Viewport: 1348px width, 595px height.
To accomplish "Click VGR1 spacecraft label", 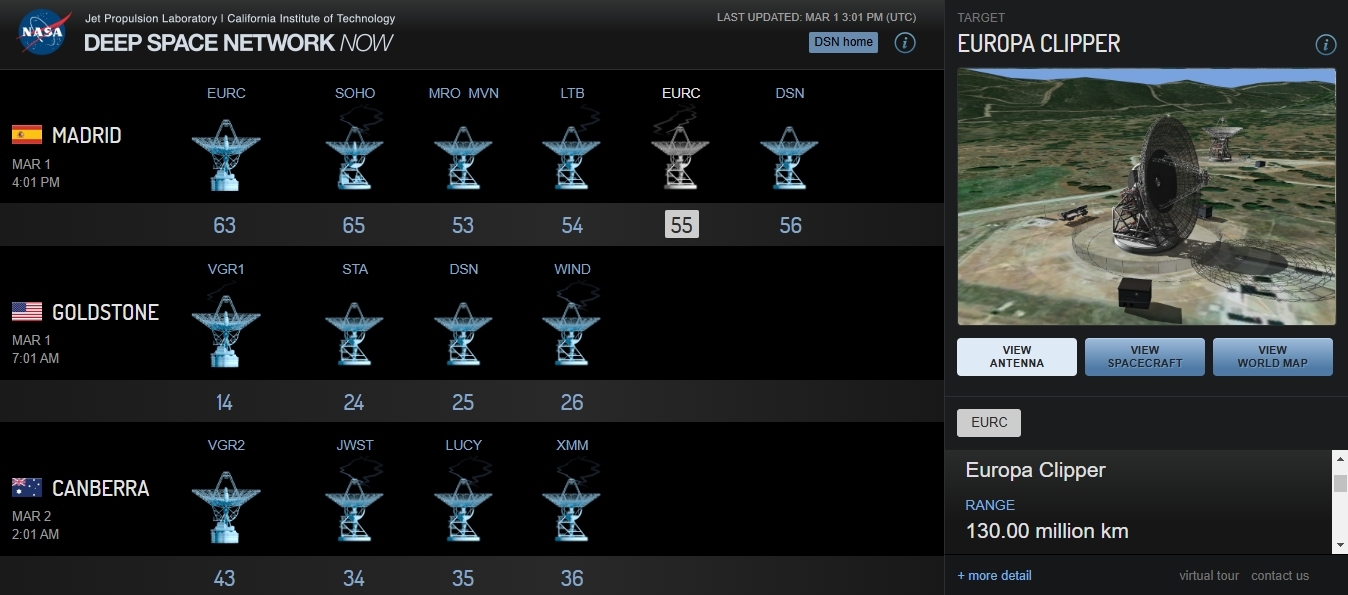I will tap(226, 269).
